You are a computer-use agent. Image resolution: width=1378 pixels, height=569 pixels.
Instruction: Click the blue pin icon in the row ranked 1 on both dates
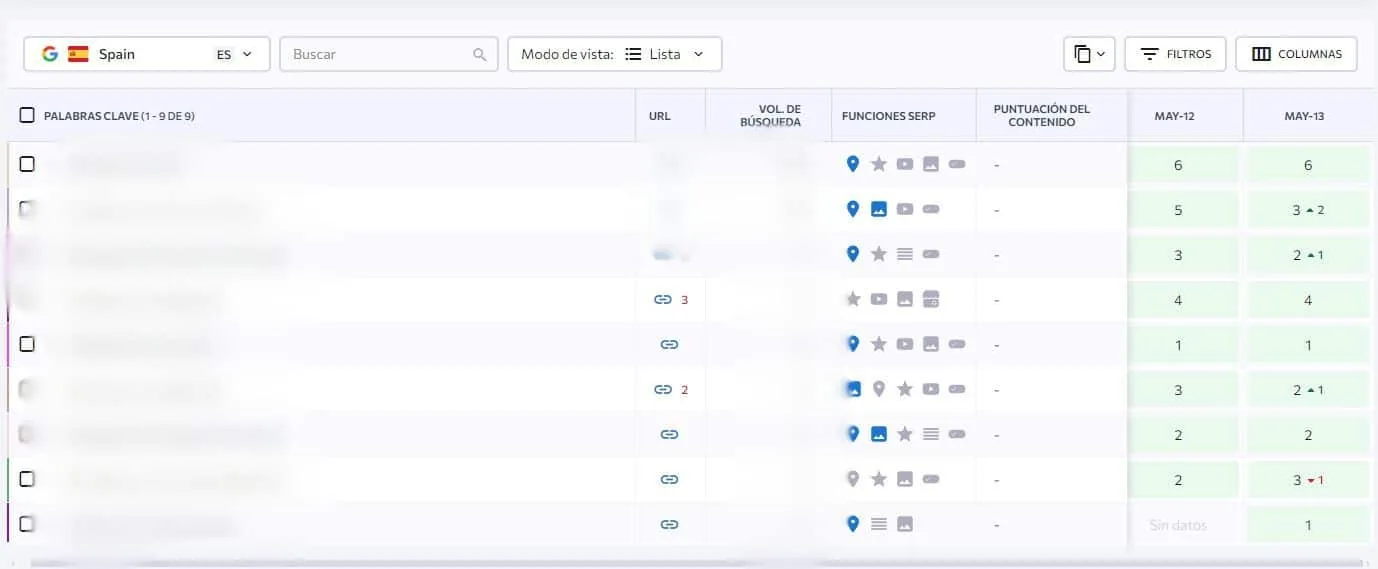pos(853,344)
